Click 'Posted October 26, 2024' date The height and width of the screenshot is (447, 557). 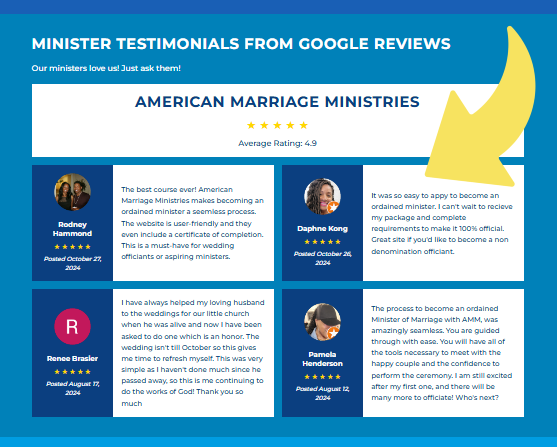tap(323, 258)
